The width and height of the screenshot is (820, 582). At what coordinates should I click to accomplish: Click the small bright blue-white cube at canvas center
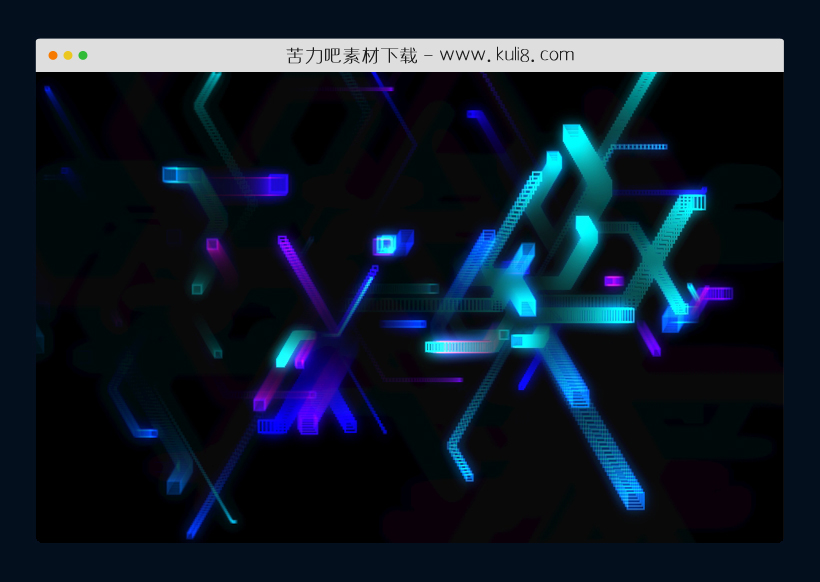pyautogui.click(x=385, y=244)
